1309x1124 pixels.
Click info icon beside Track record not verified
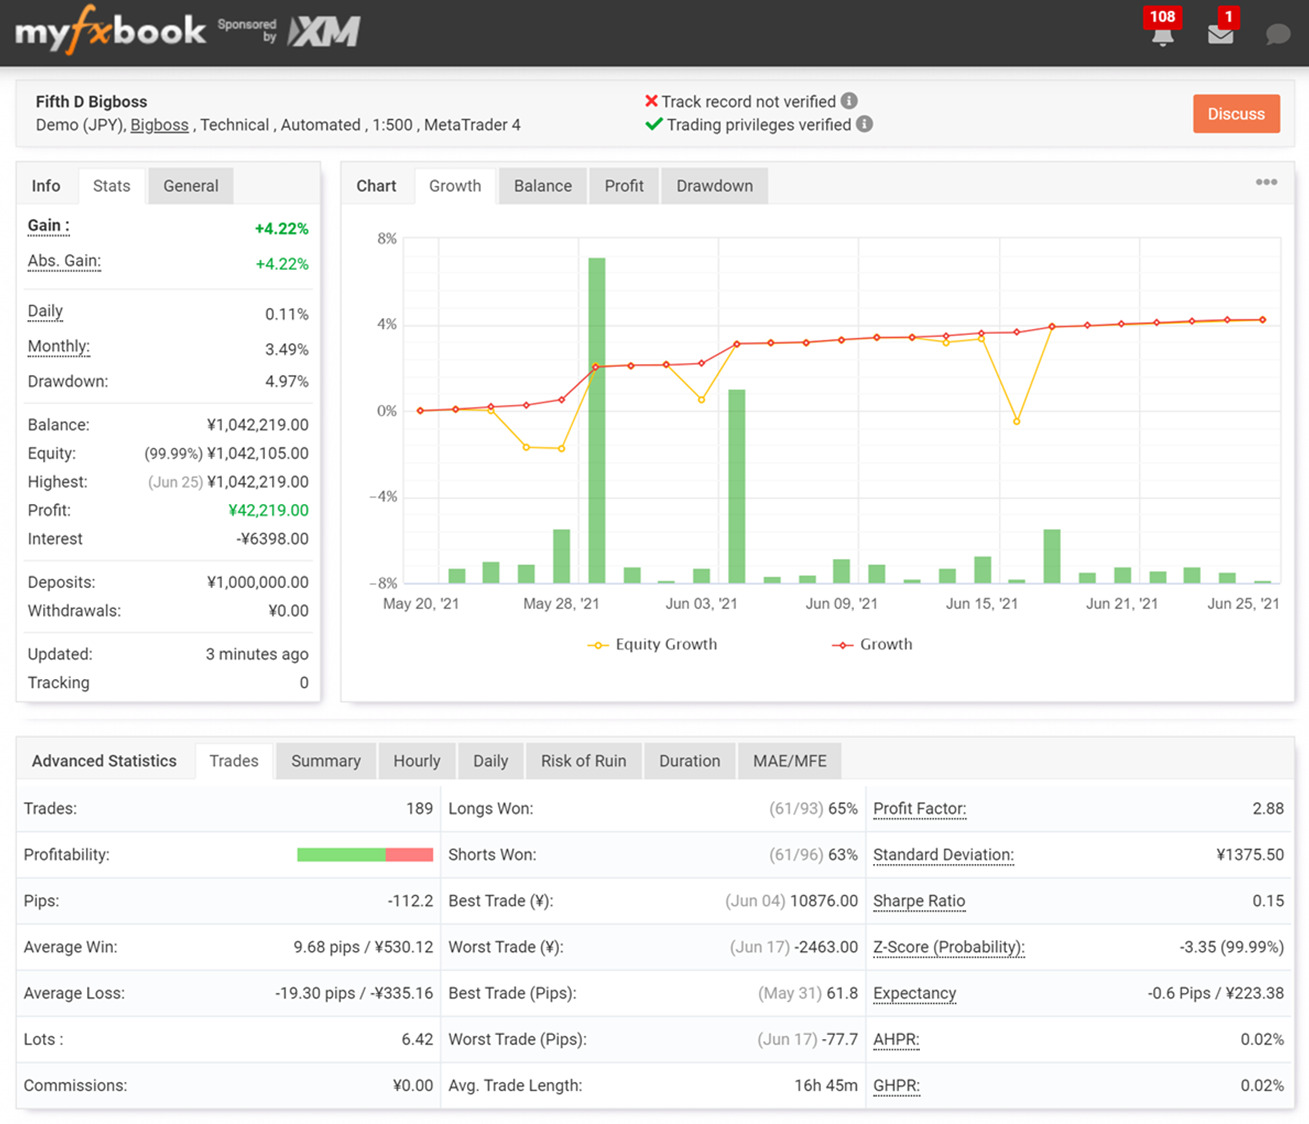(849, 101)
